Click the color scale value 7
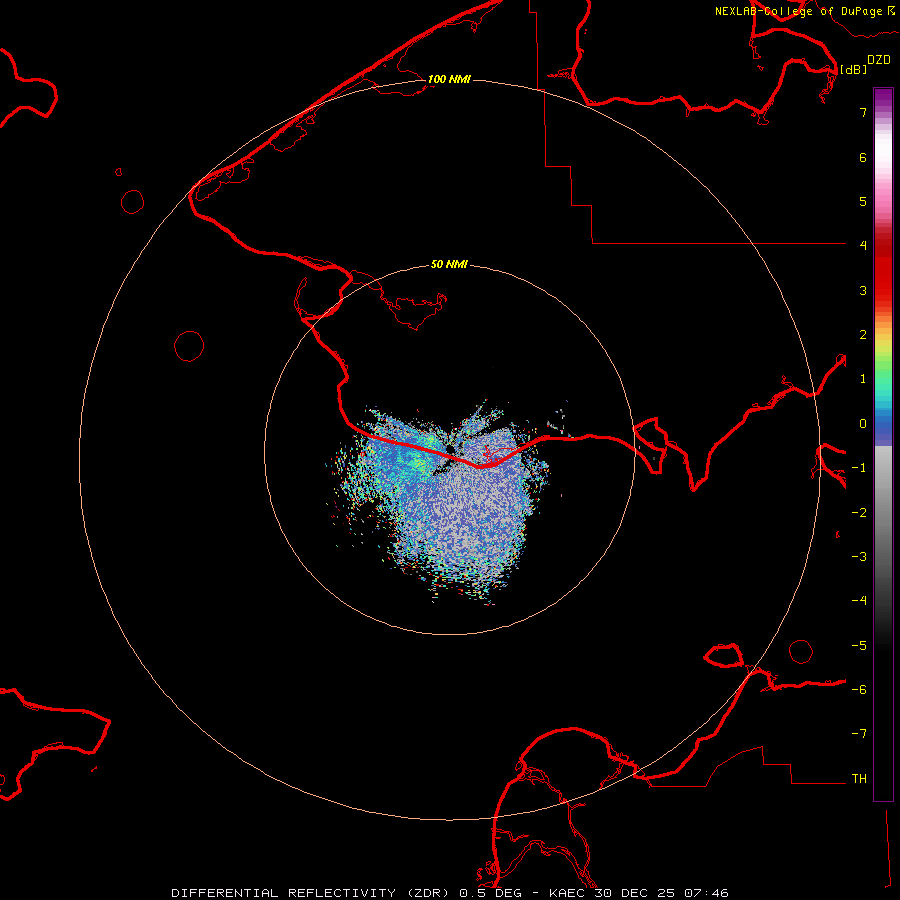Screen dimensions: 900x900 point(863,112)
